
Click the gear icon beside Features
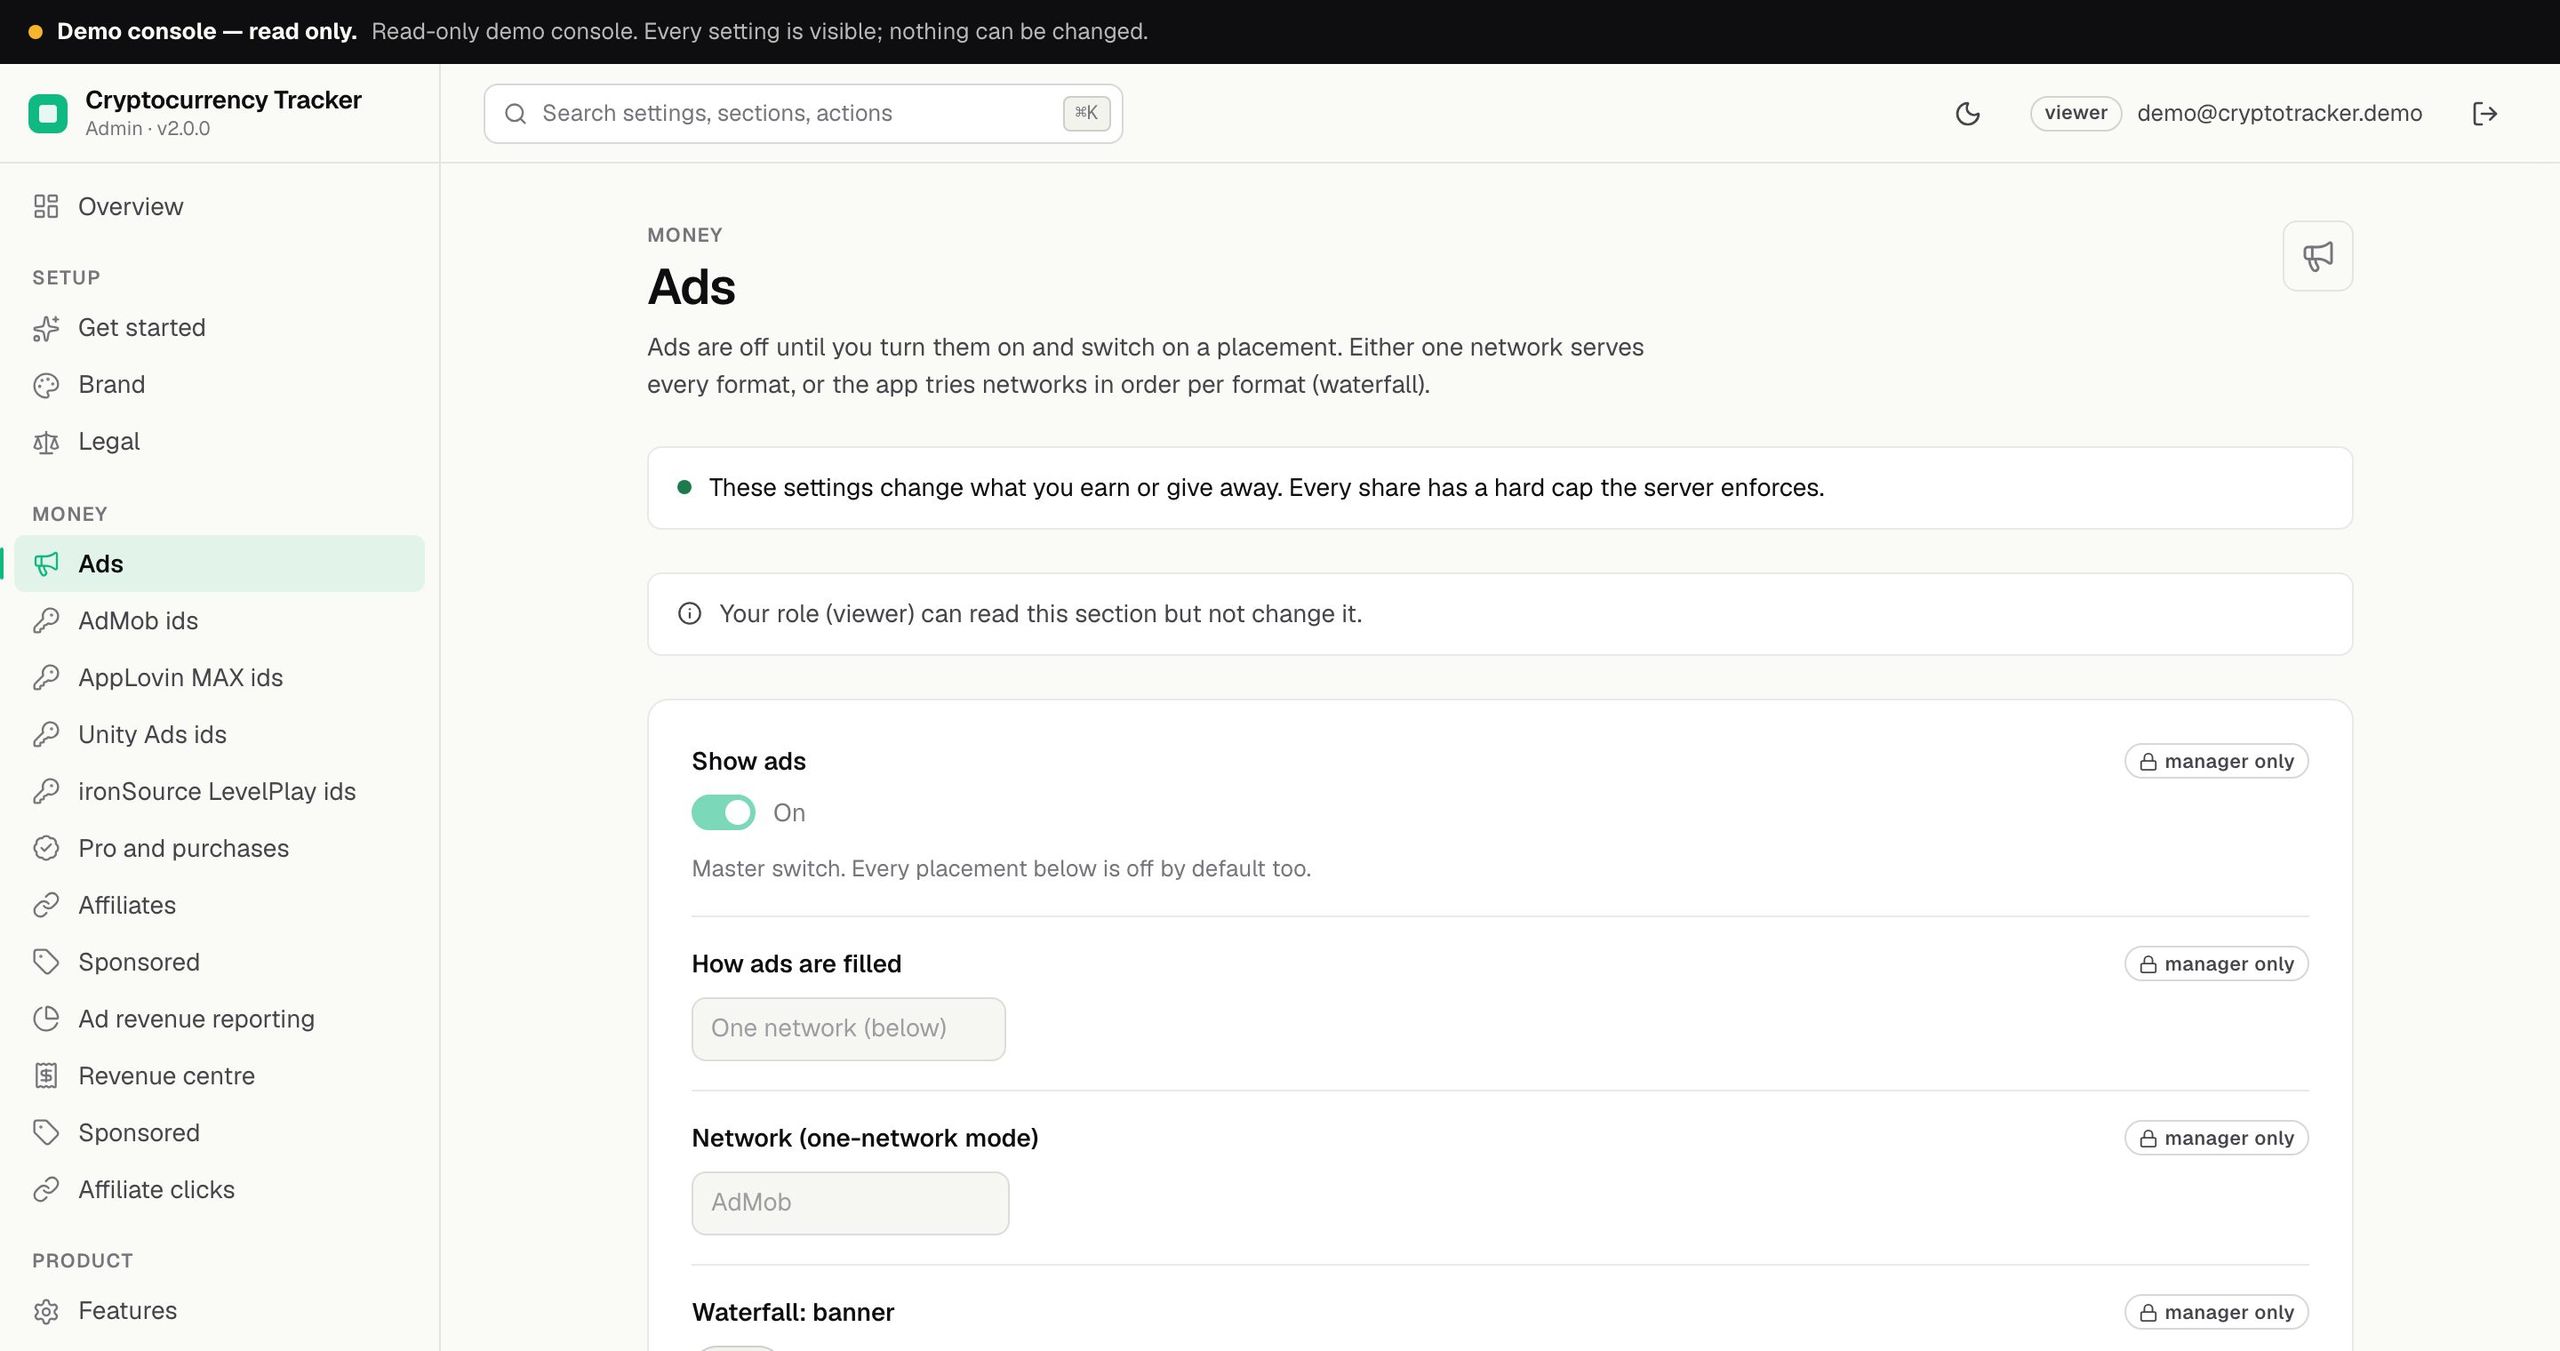coord(46,1311)
